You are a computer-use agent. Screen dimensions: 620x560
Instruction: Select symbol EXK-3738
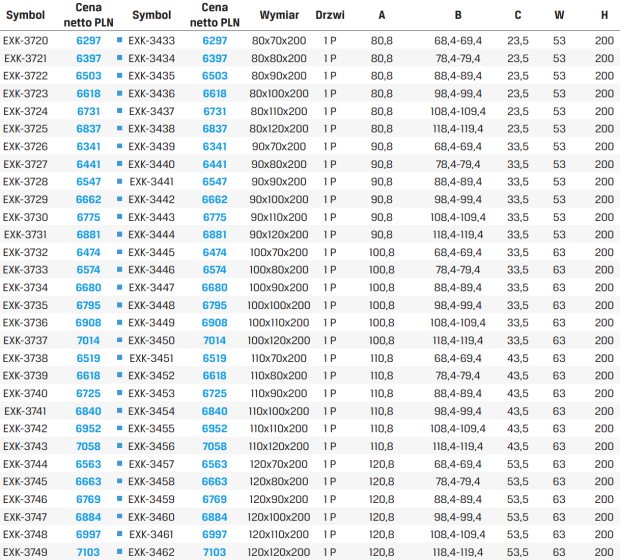[x=25, y=359]
